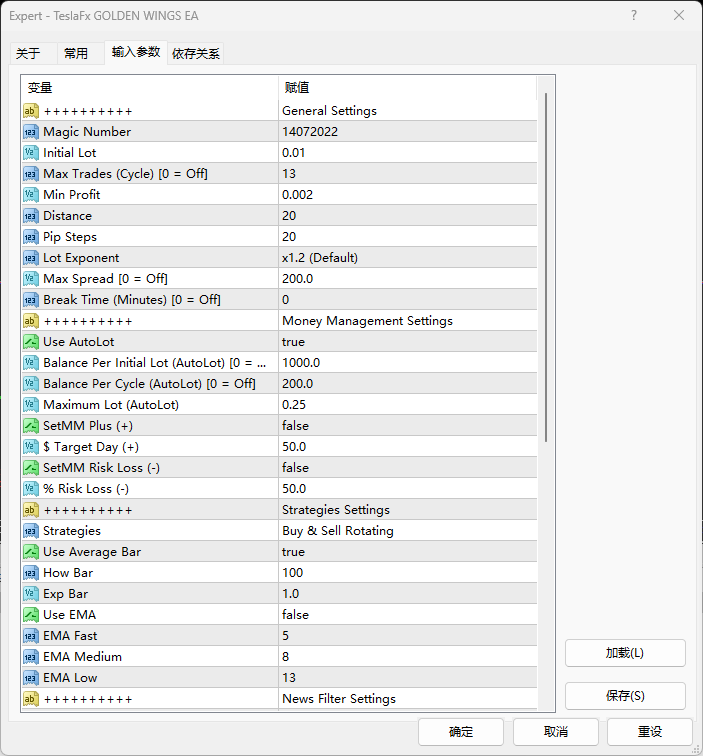Toggle the Use AutoLot true value
This screenshot has width=703, height=756.
coord(406,342)
